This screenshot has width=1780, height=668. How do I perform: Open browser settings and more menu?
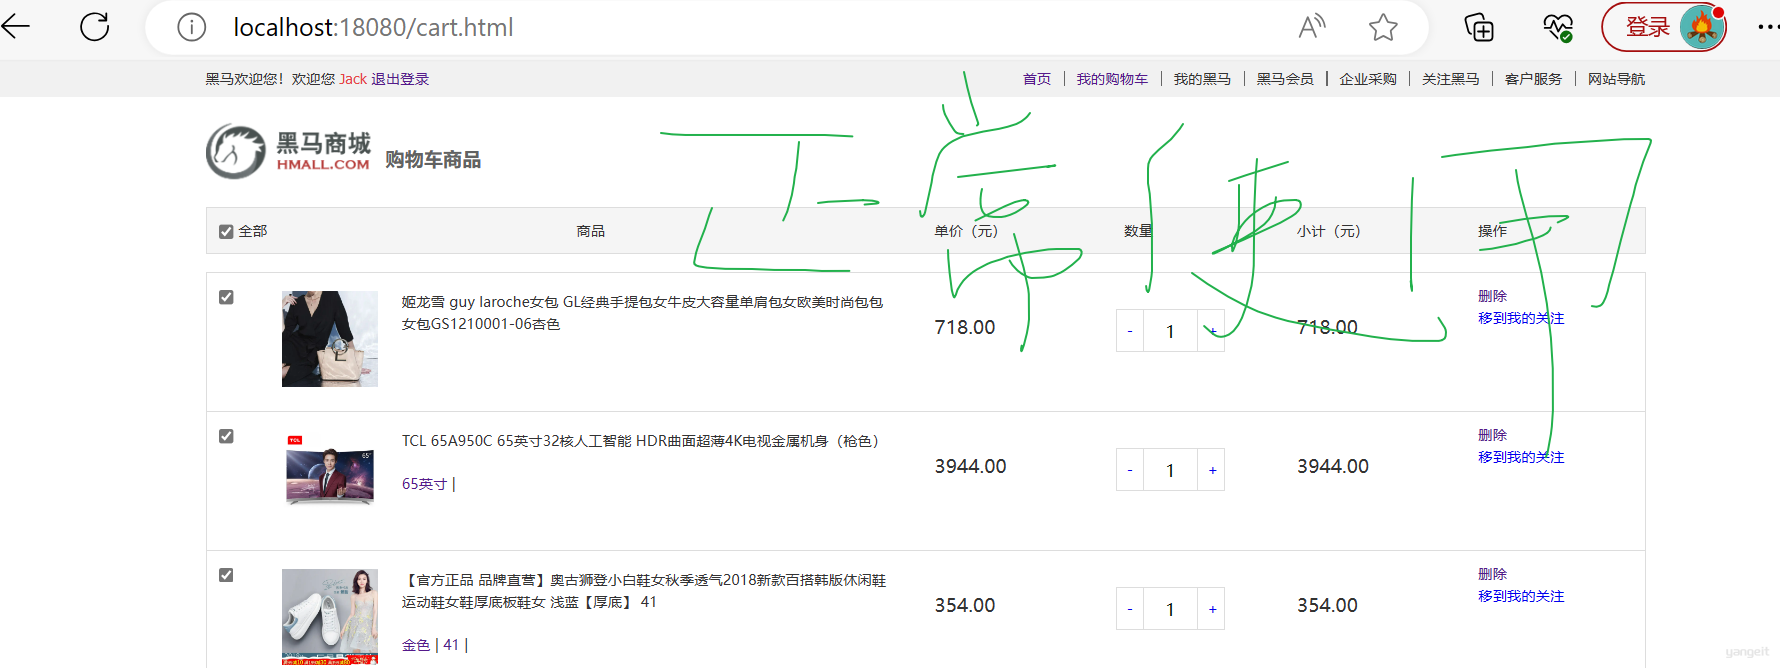coord(1768,27)
